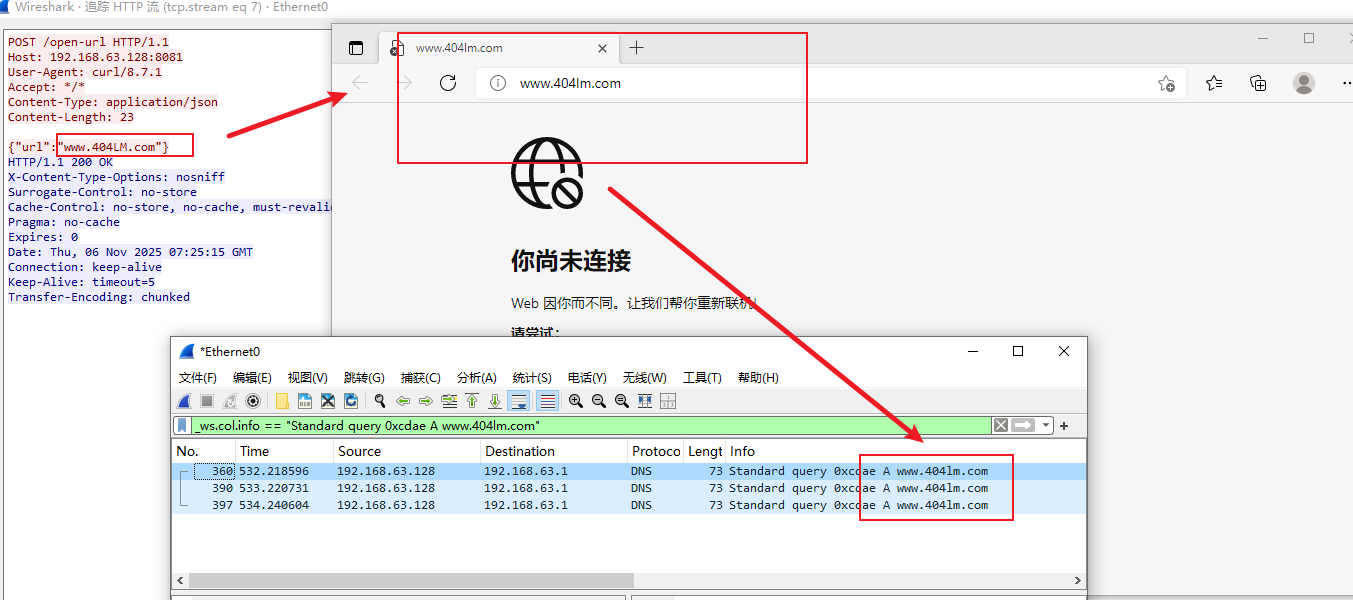Image resolution: width=1353 pixels, height=600 pixels.
Task: Select packet number 390 row
Action: pyautogui.click(x=629, y=488)
